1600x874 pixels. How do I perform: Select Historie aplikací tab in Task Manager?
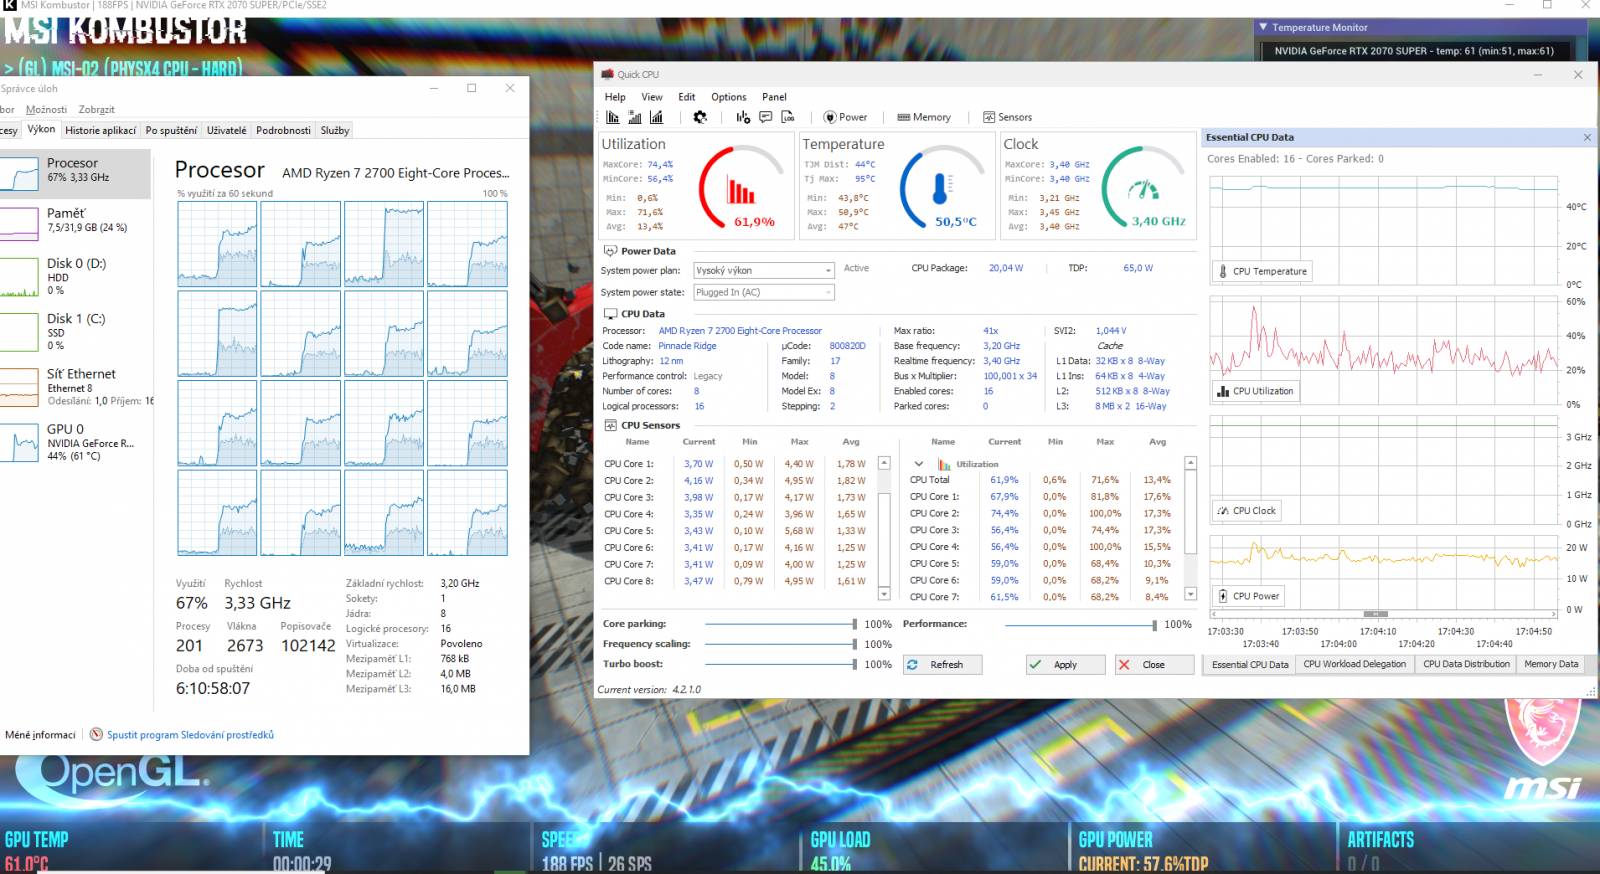(x=100, y=130)
